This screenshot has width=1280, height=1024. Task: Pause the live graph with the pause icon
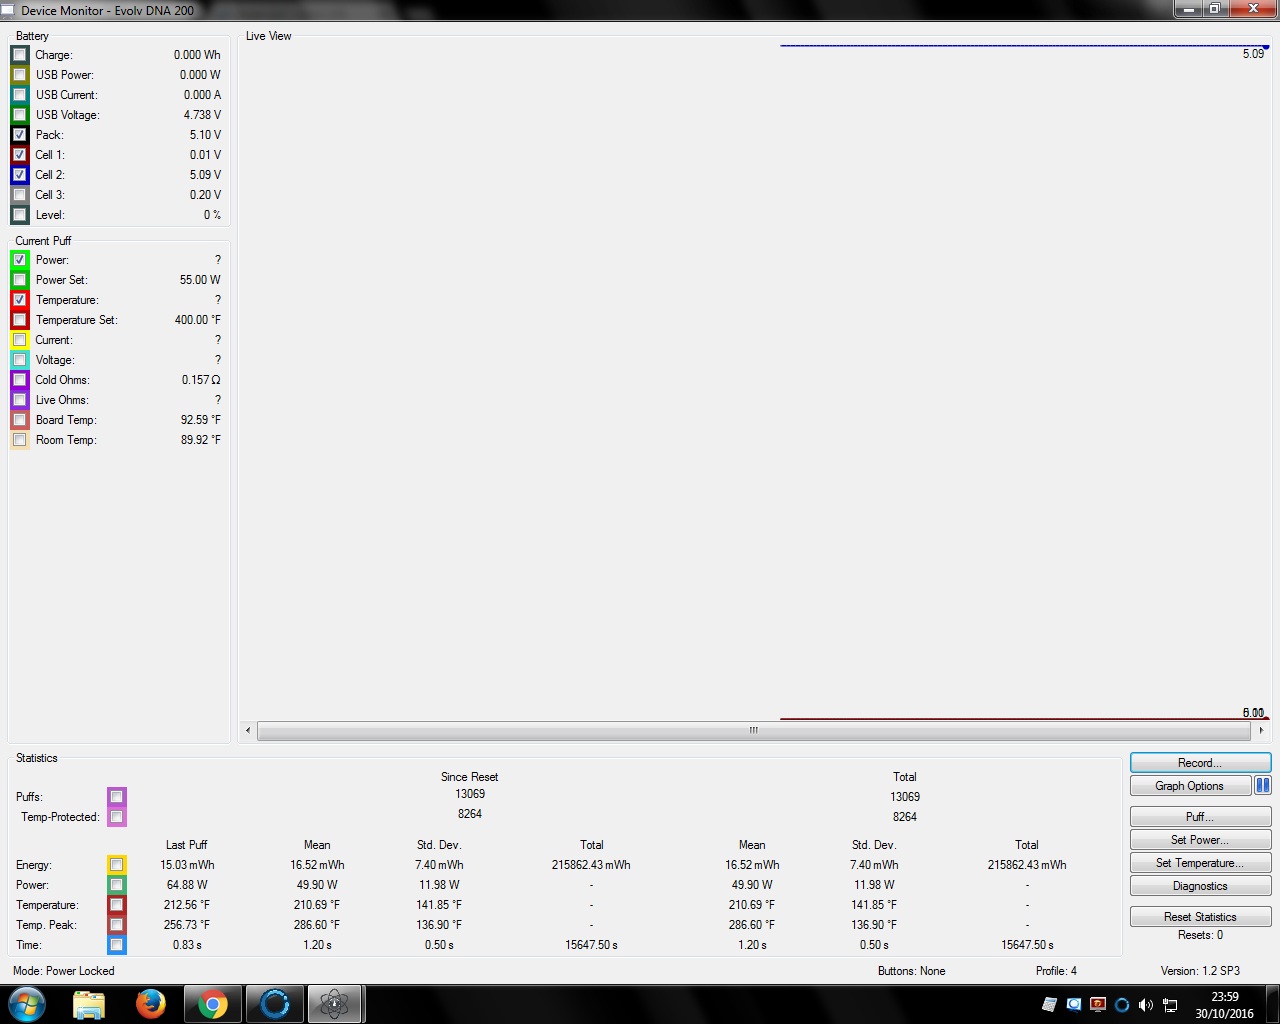pos(1262,786)
